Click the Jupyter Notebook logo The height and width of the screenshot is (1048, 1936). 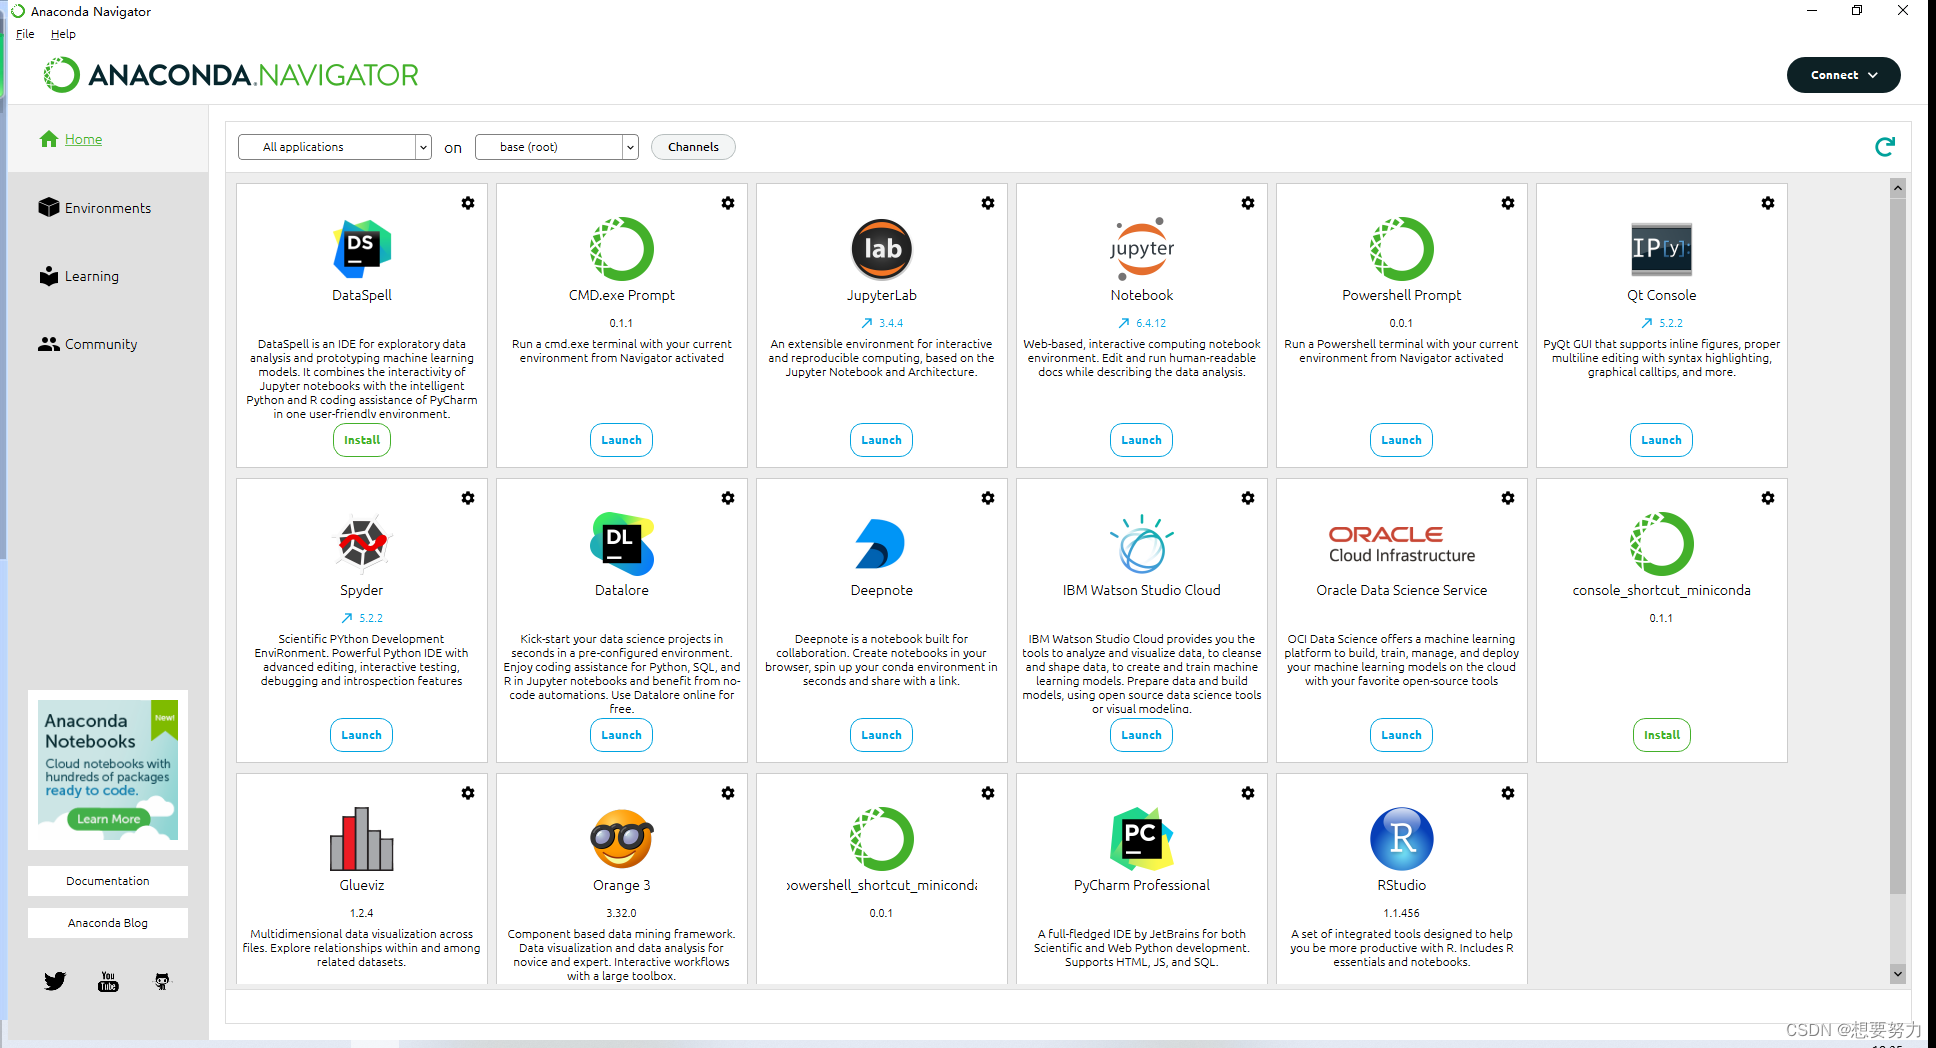point(1142,249)
